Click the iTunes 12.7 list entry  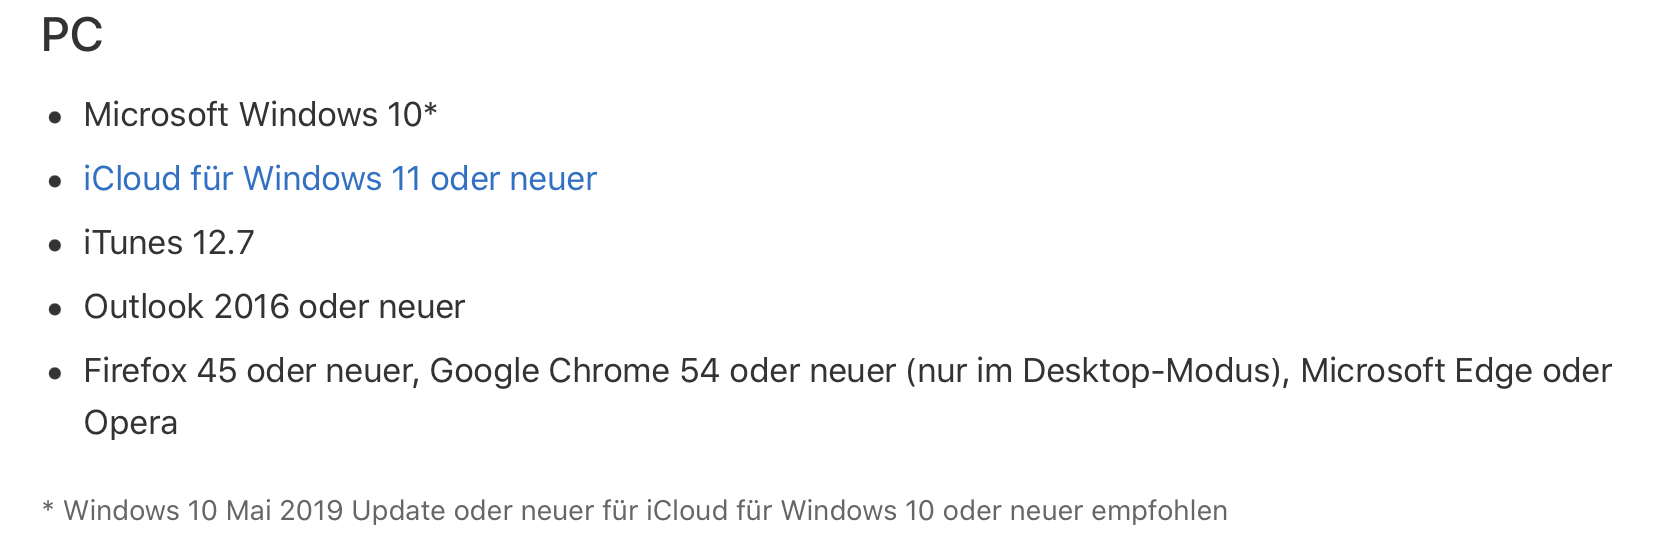tap(169, 243)
